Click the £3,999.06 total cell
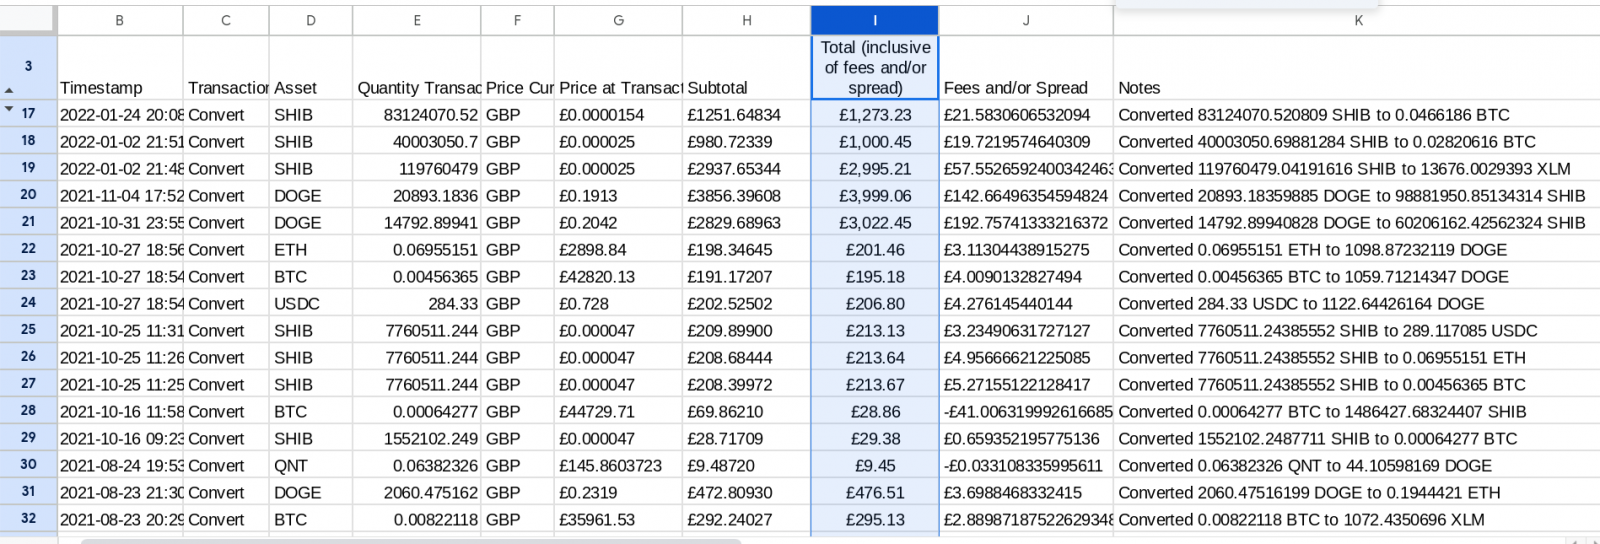This screenshot has height=544, width=1600. 875,196
